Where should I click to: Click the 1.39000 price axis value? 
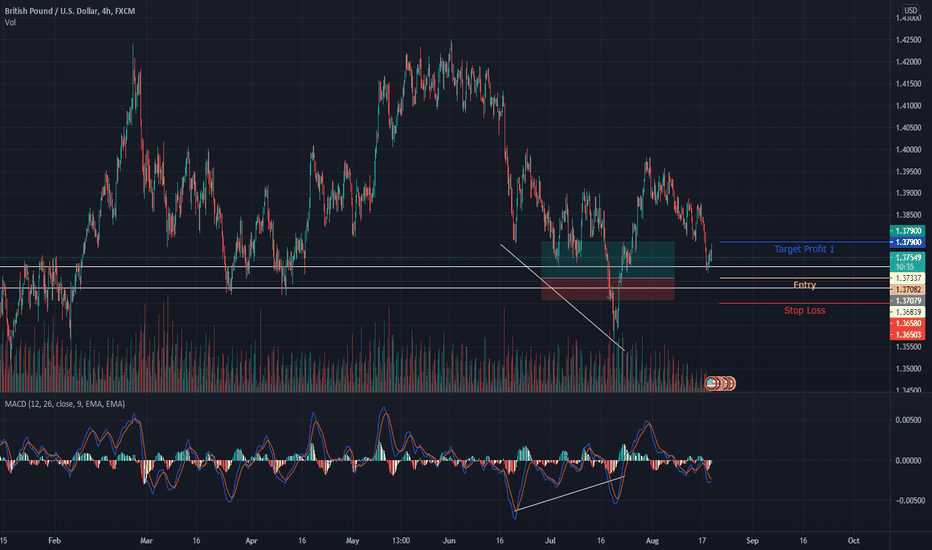point(908,193)
